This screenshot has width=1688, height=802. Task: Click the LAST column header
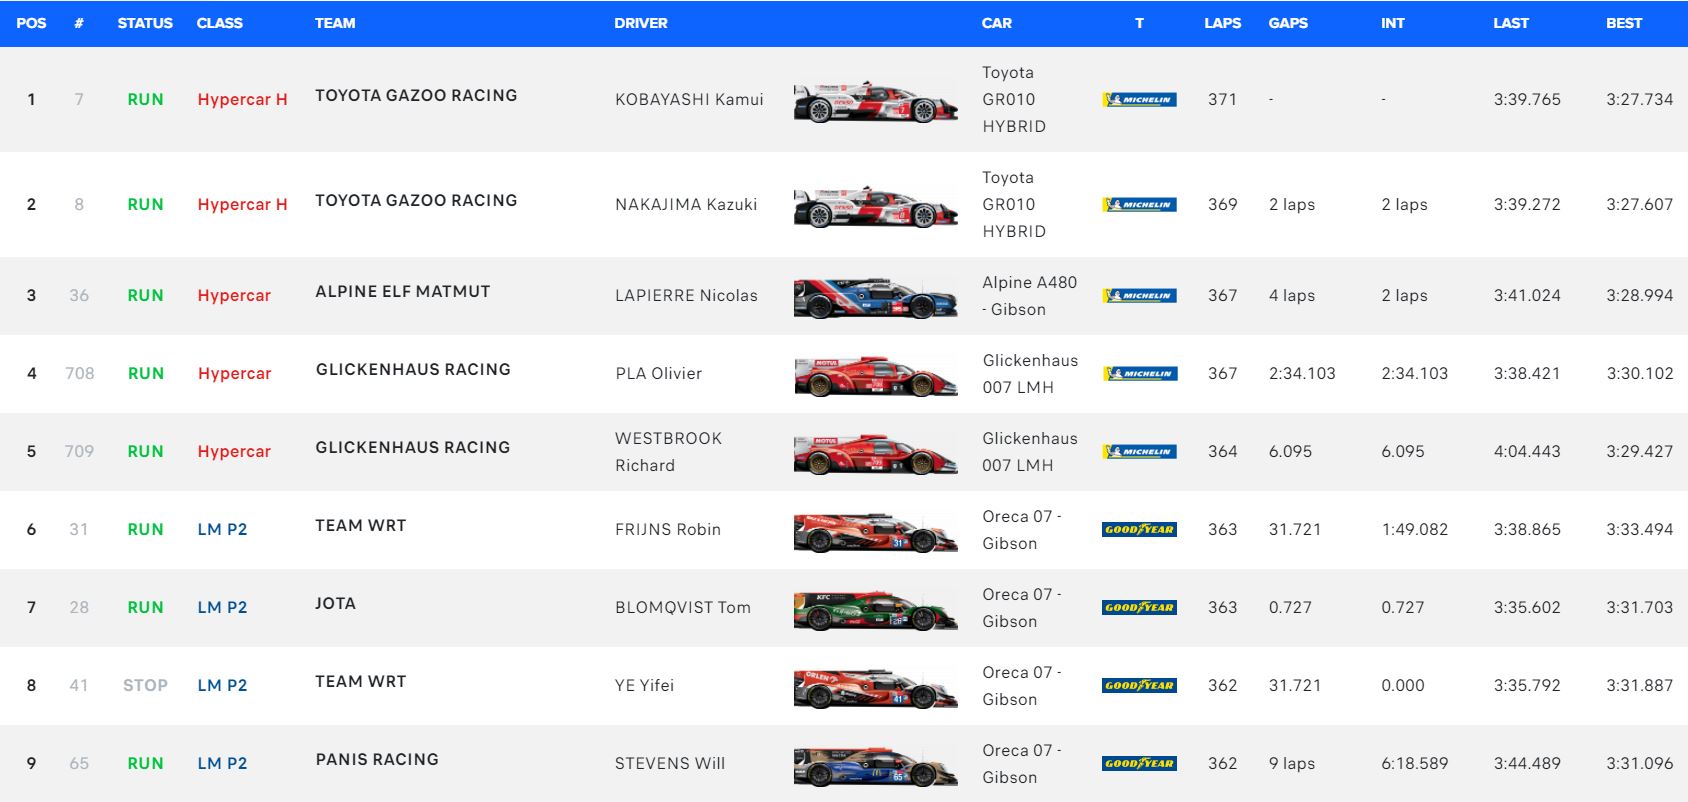(1511, 23)
